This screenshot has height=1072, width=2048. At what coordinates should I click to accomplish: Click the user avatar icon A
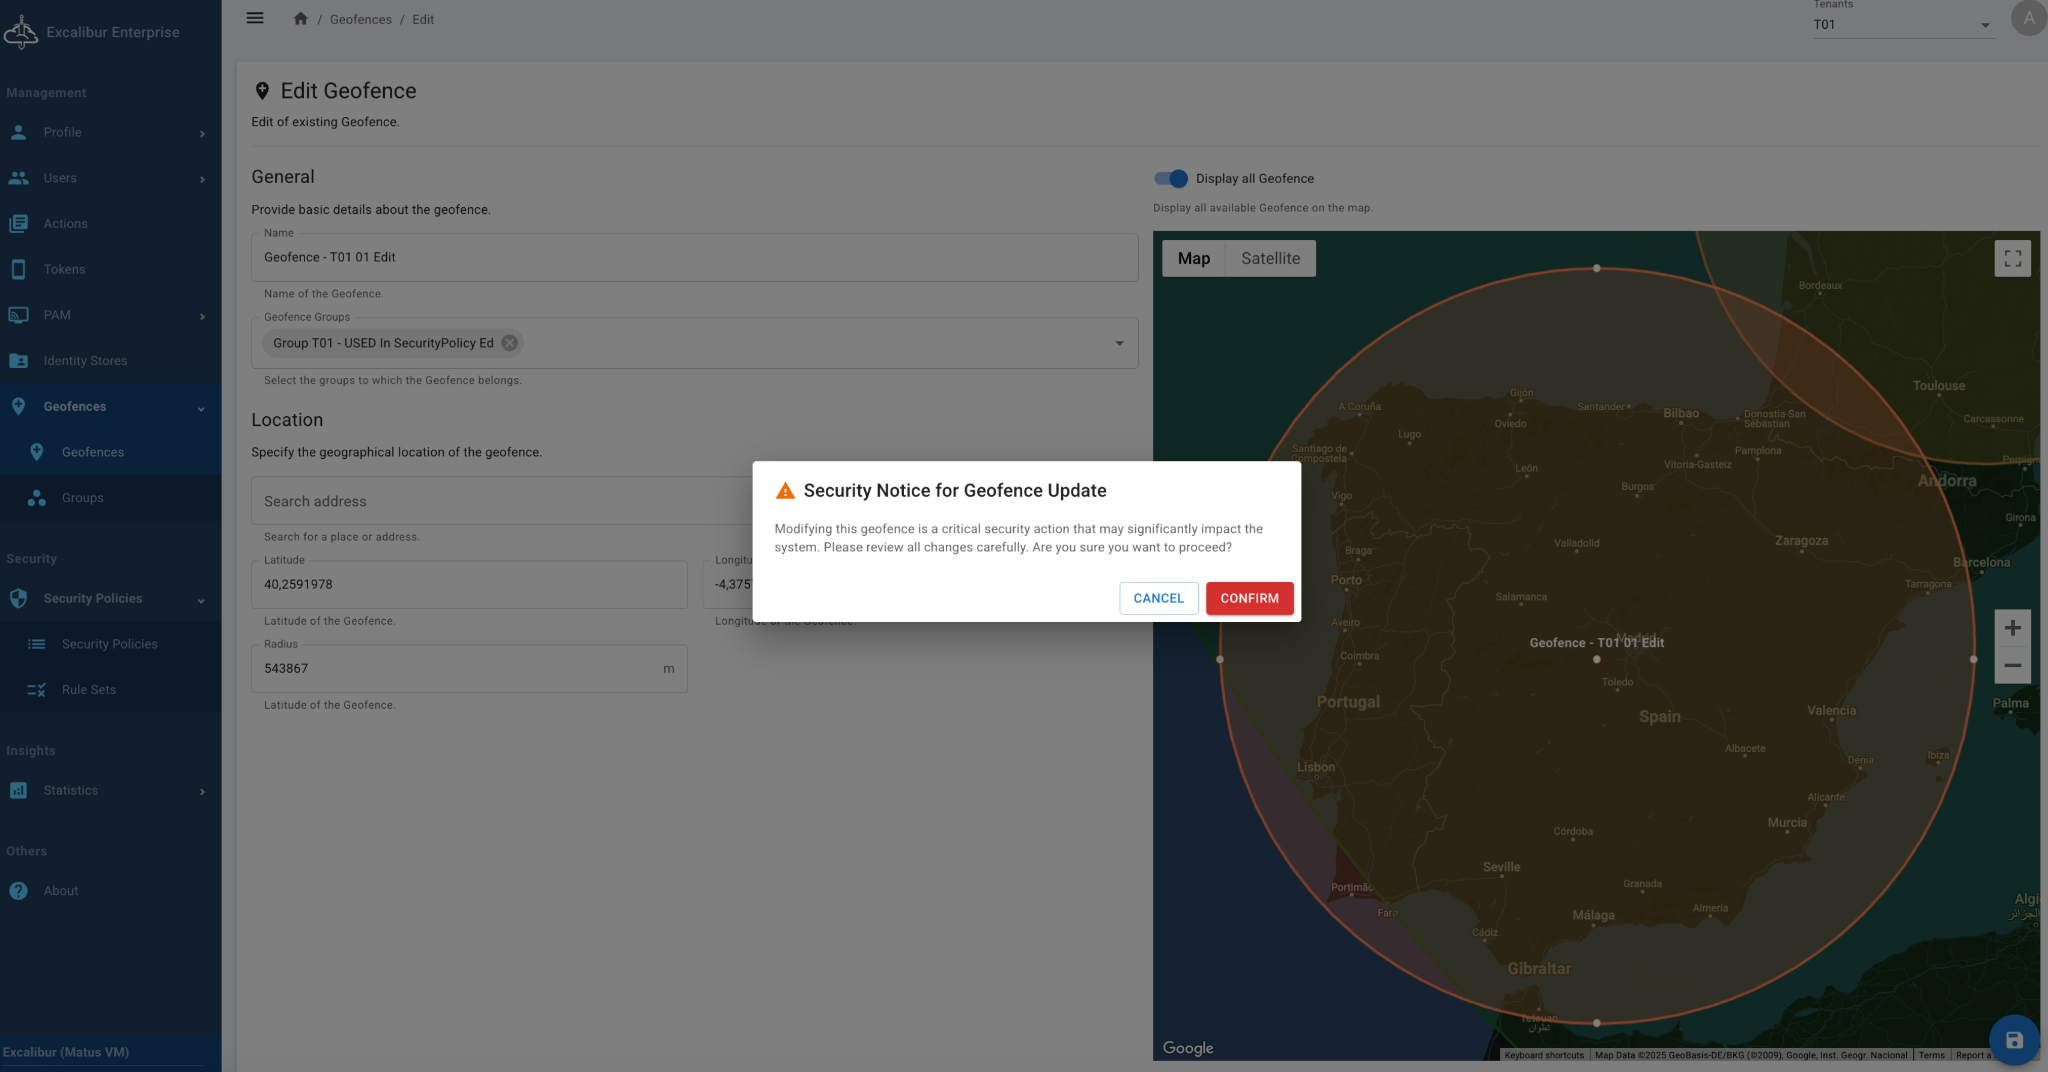click(2028, 18)
